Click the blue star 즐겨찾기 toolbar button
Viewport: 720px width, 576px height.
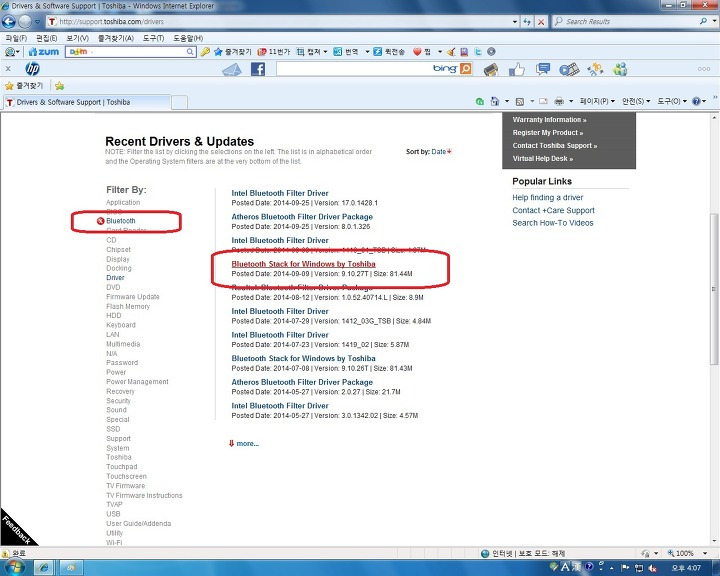[233, 52]
